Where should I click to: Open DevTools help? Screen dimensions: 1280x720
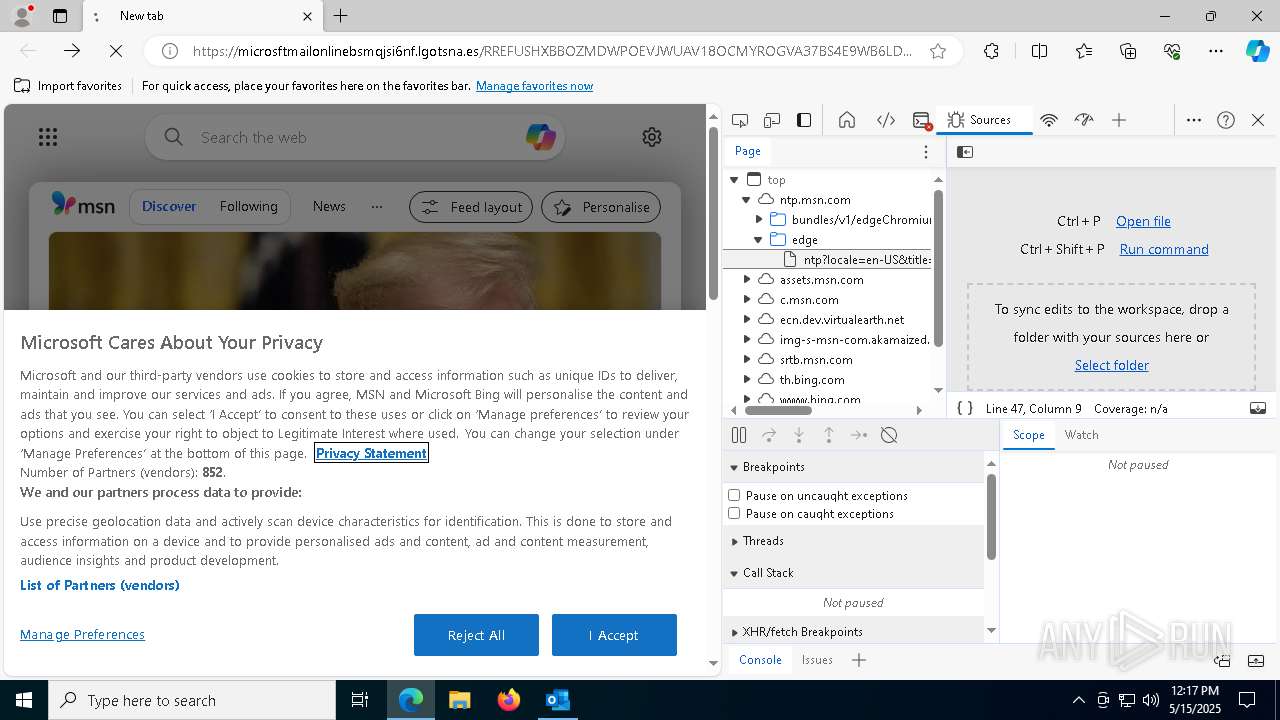(1226, 120)
